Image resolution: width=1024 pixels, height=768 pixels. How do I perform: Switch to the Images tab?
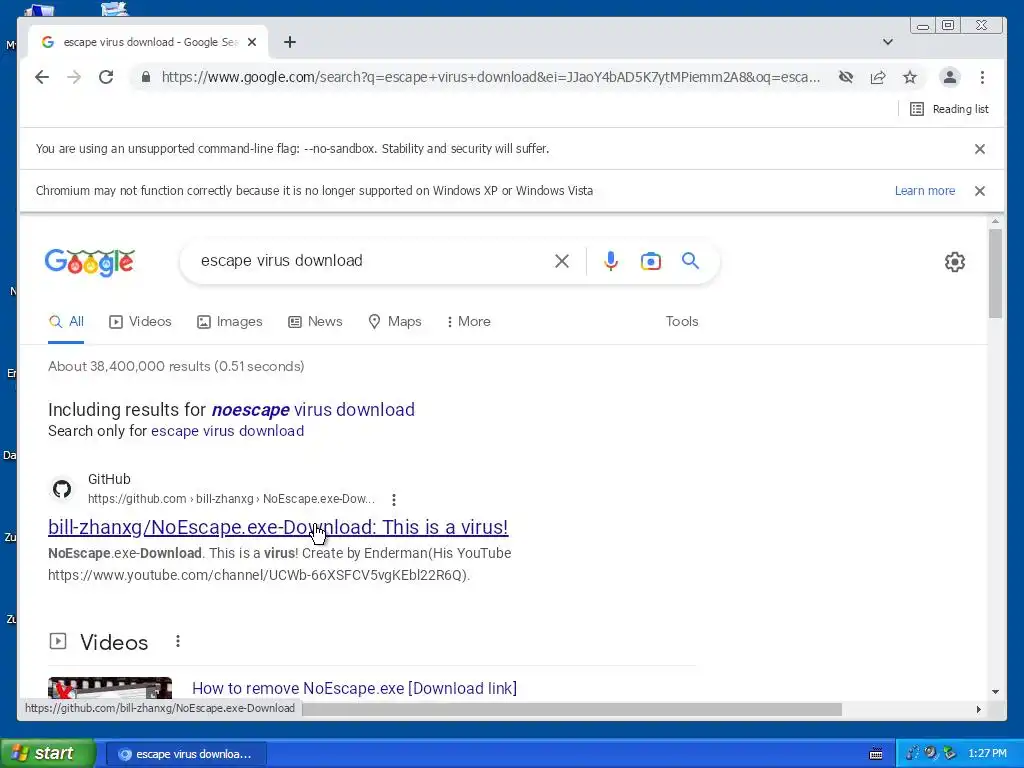(x=229, y=321)
